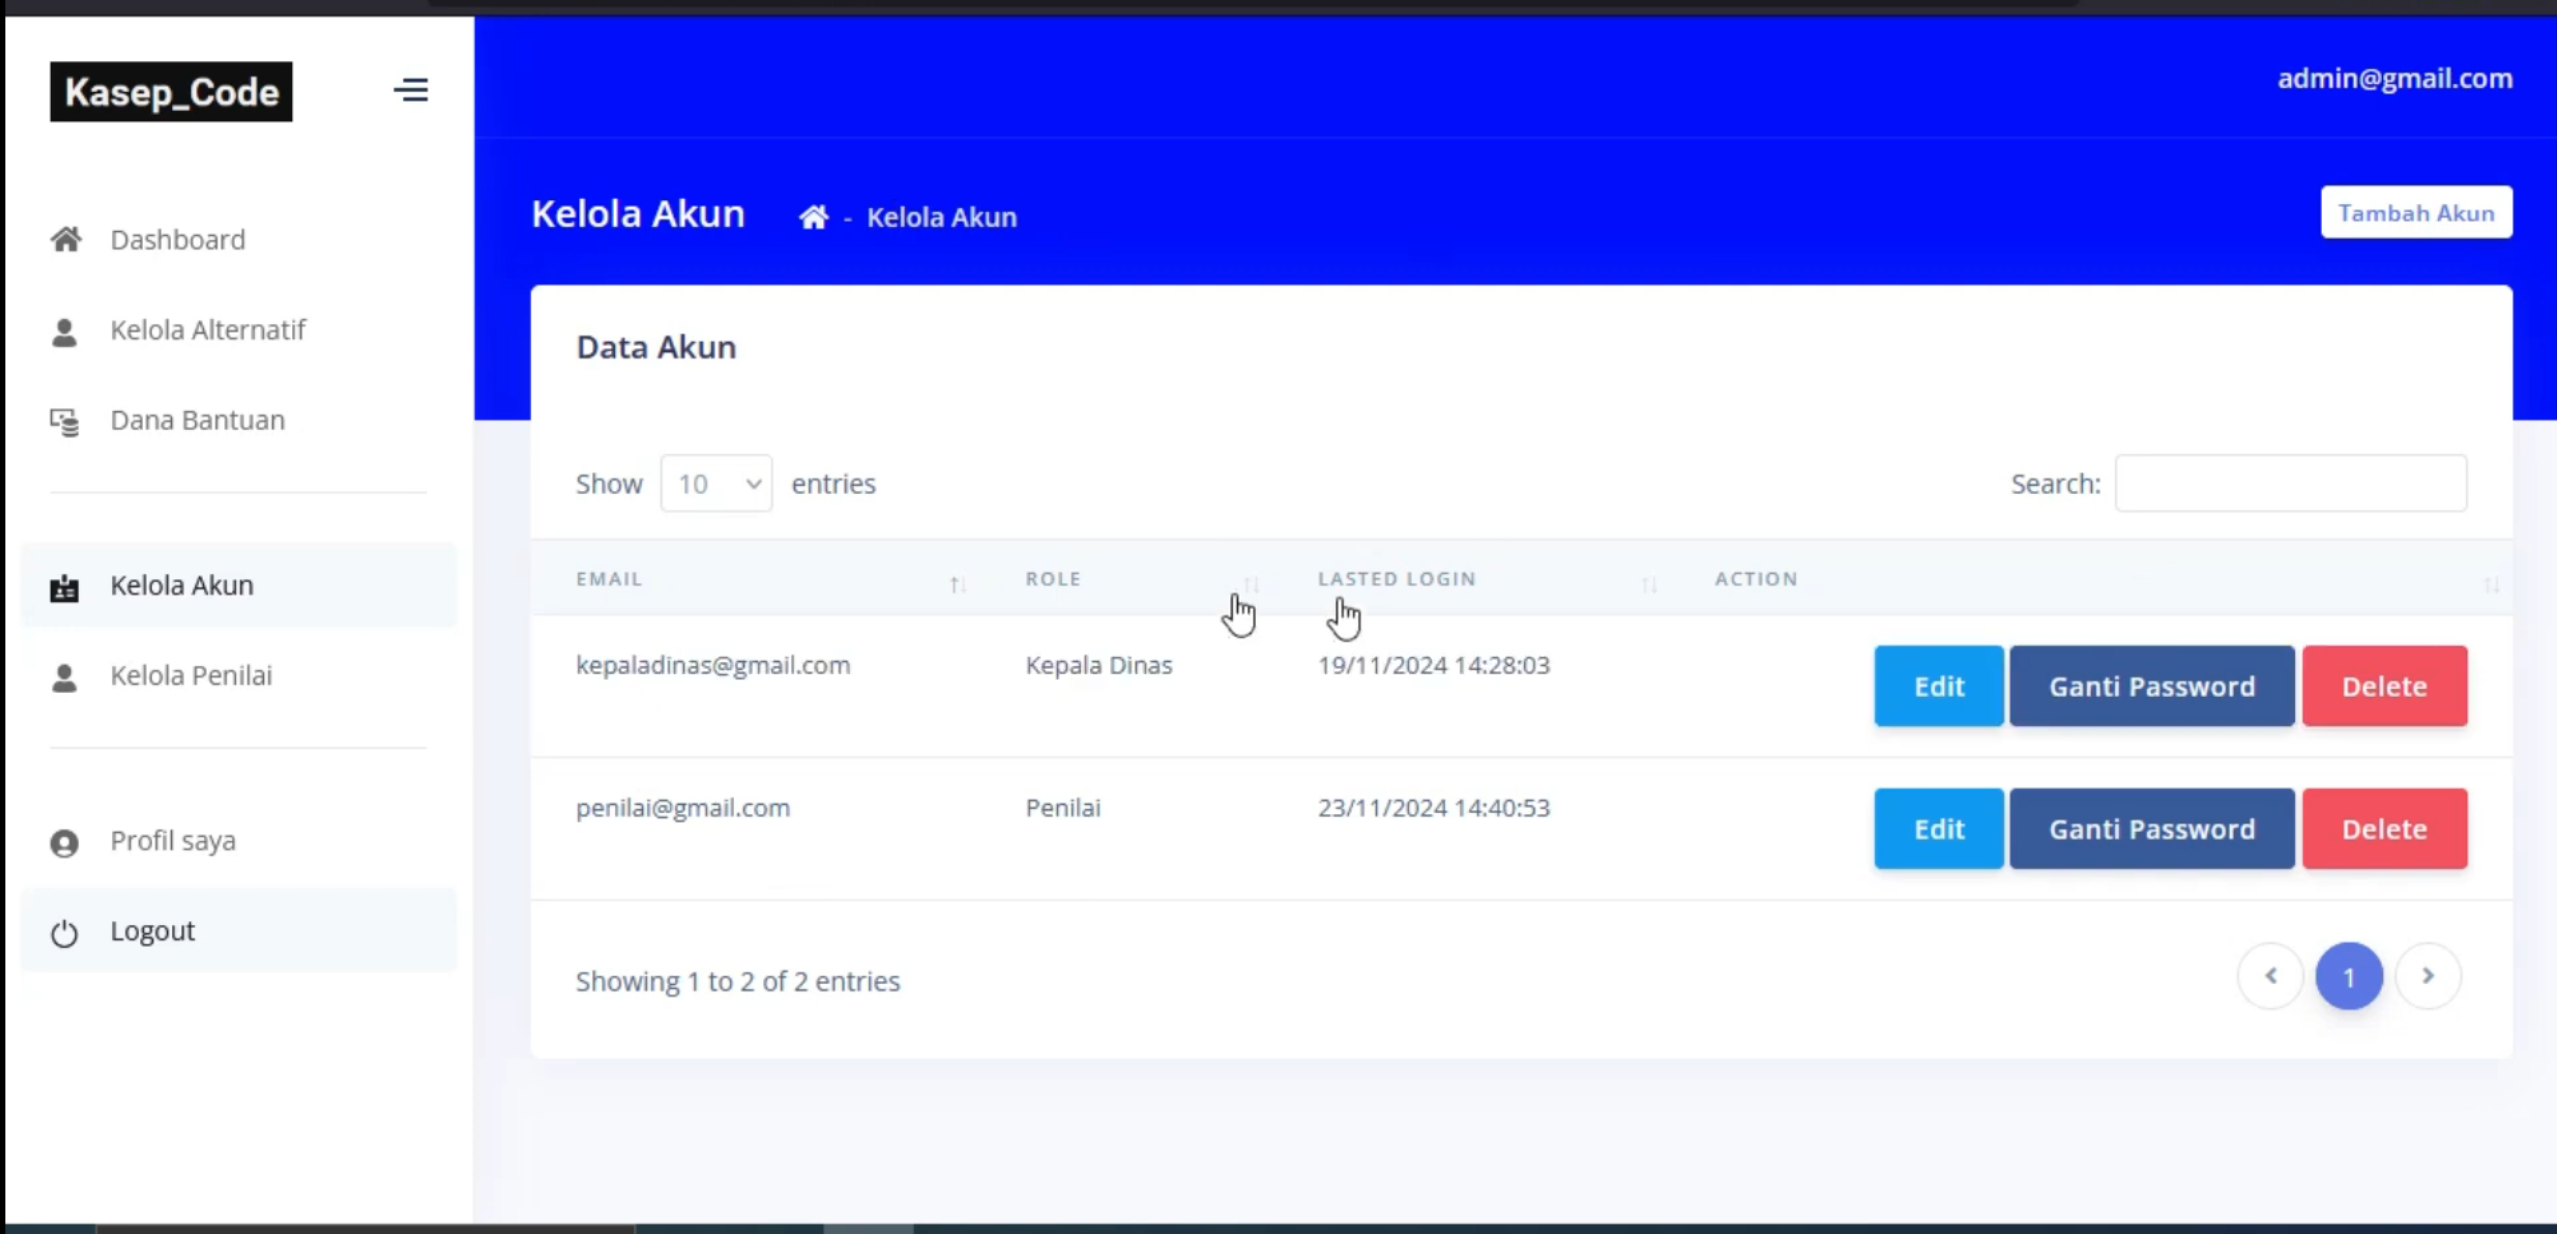Viewport: 2557px width, 1234px height.
Task: Sort table by Lasted Login arrows
Action: click(1648, 584)
